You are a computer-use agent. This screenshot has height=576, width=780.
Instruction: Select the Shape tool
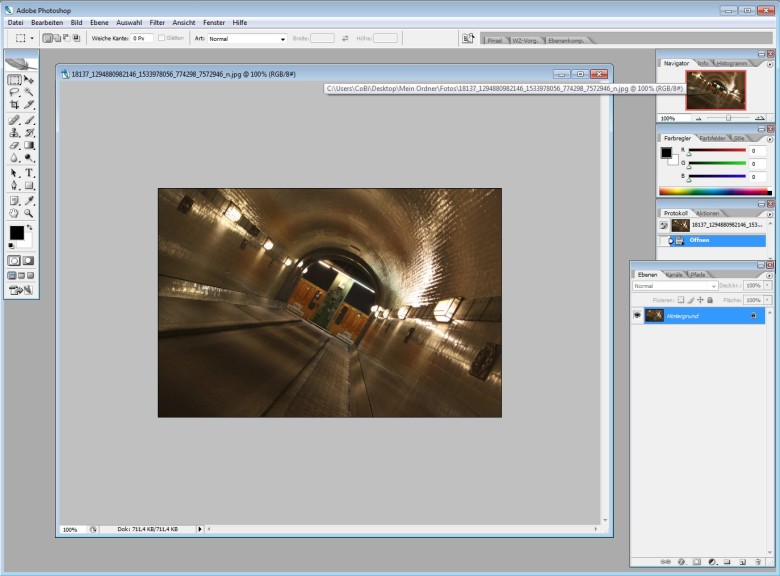[x=29, y=186]
